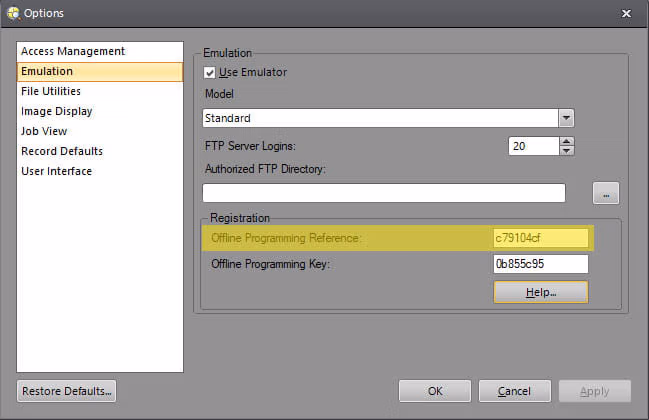The width and height of the screenshot is (649, 420).
Task: Decrease FTP Server Logins value
Action: (x=567, y=151)
